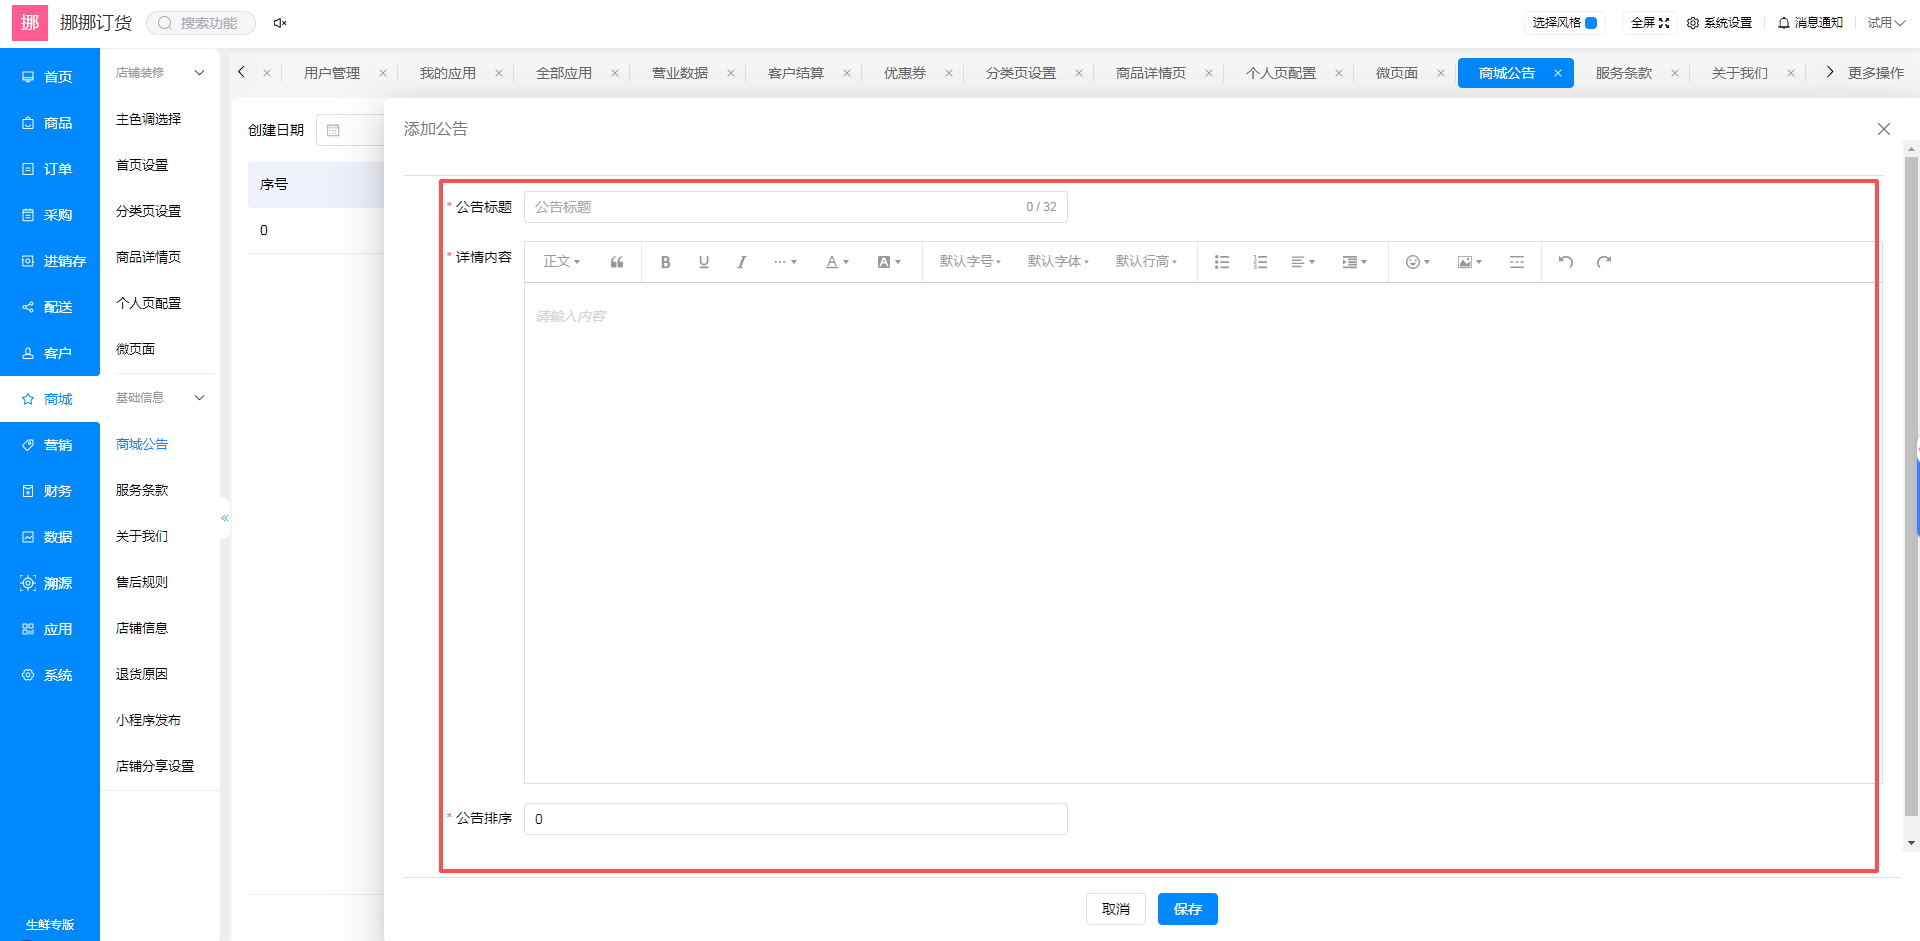Insert a blockquote in editor

pos(617,262)
